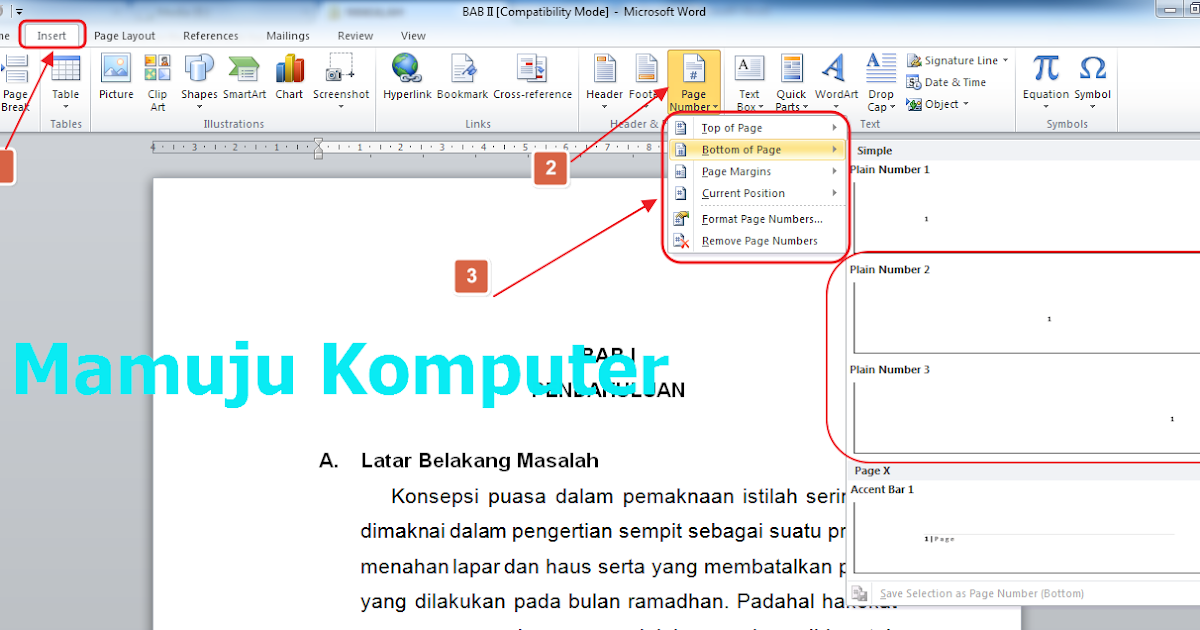This screenshot has height=630, width=1200.
Task: Select Bottom of Page menu item
Action: (758, 150)
